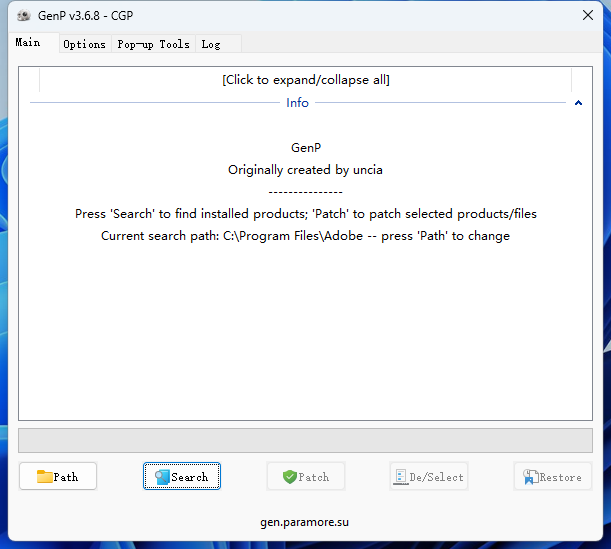Click expand/collapse all header

306,80
